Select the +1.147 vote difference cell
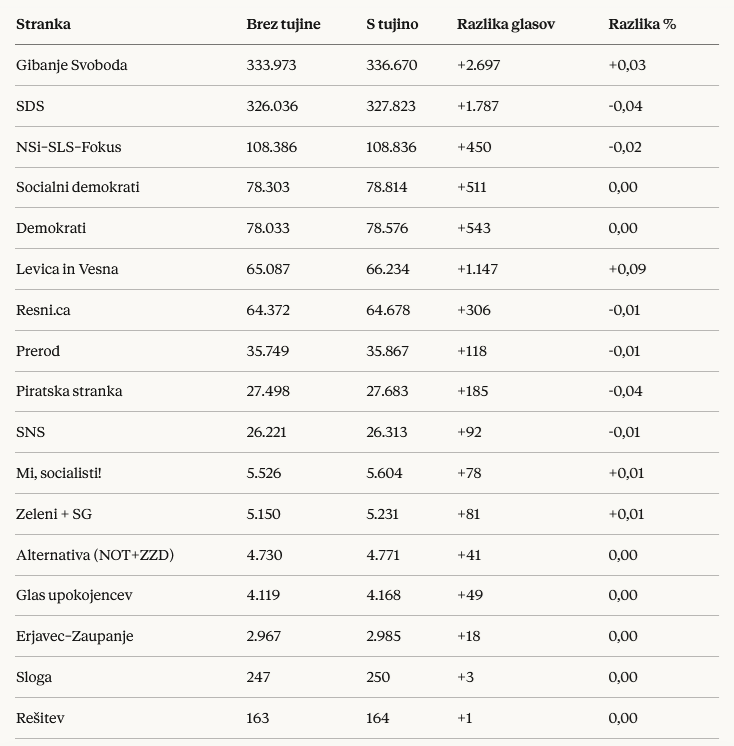The image size is (734, 746). (477, 269)
